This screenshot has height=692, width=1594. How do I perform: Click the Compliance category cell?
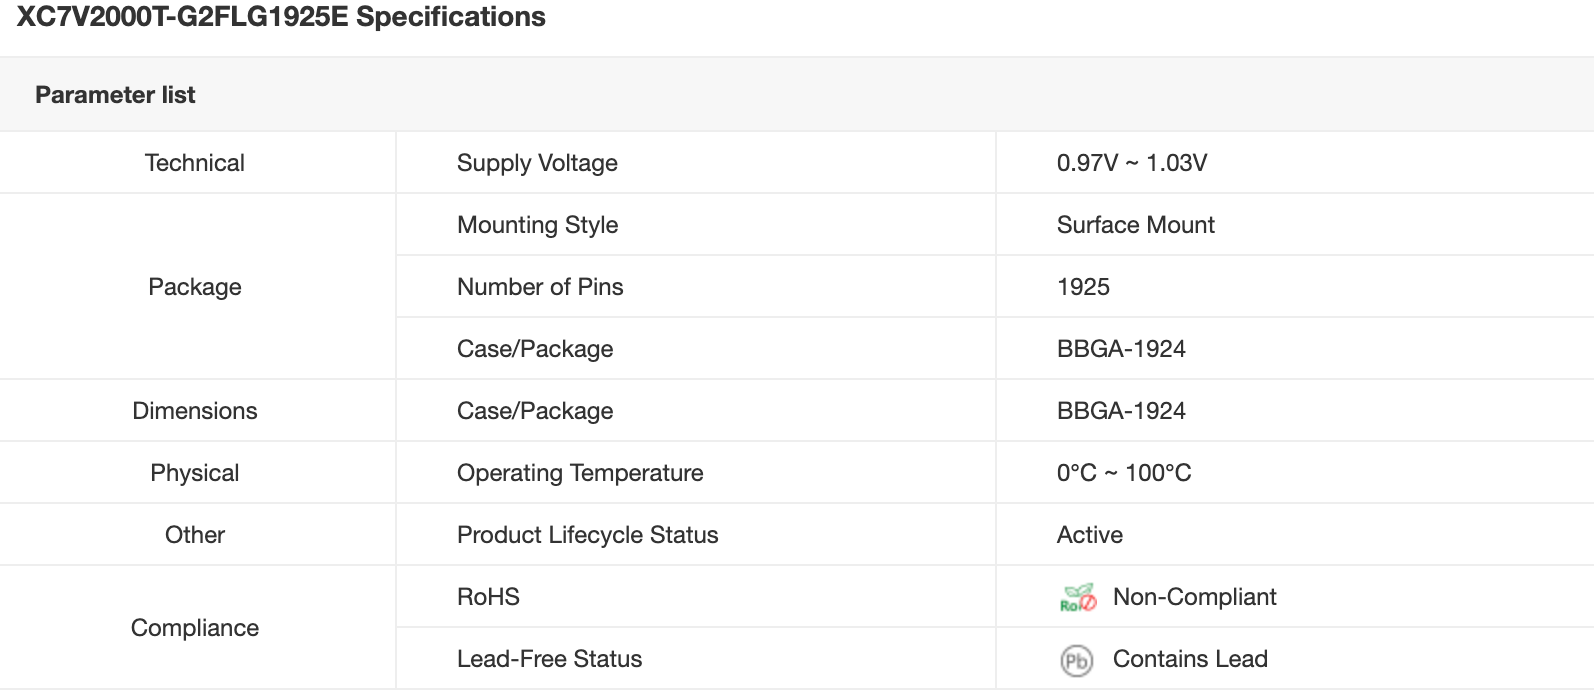coord(195,628)
